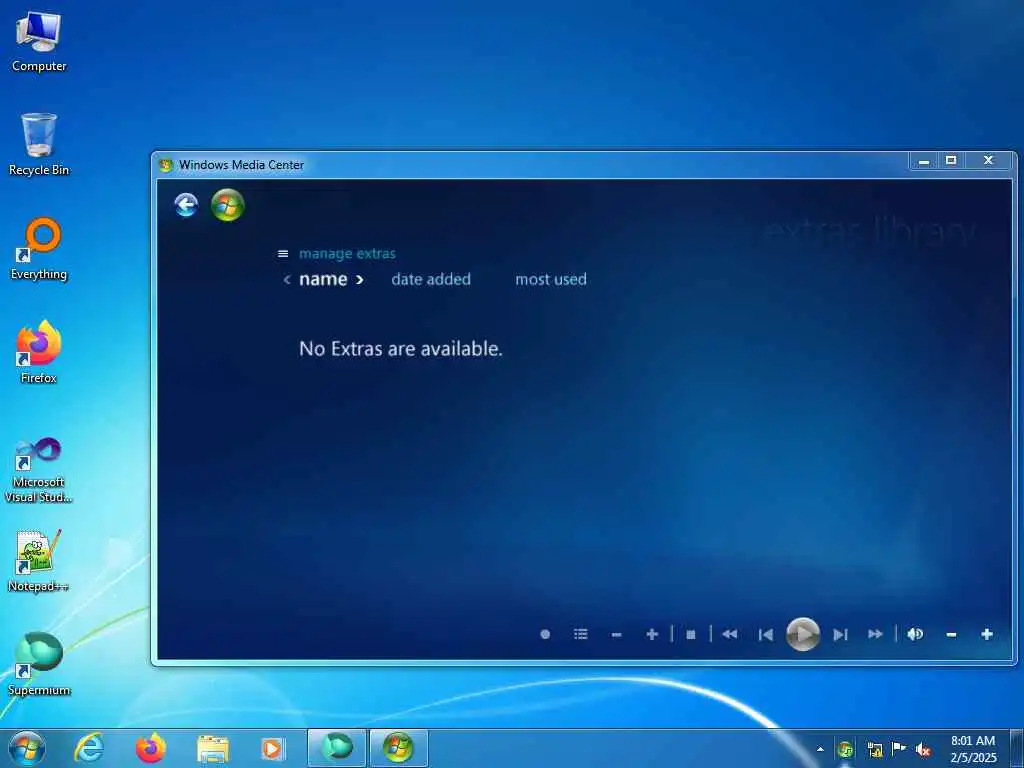Click Show desktop strip at taskbar end
Image resolution: width=1024 pixels, height=768 pixels.
[1017, 749]
